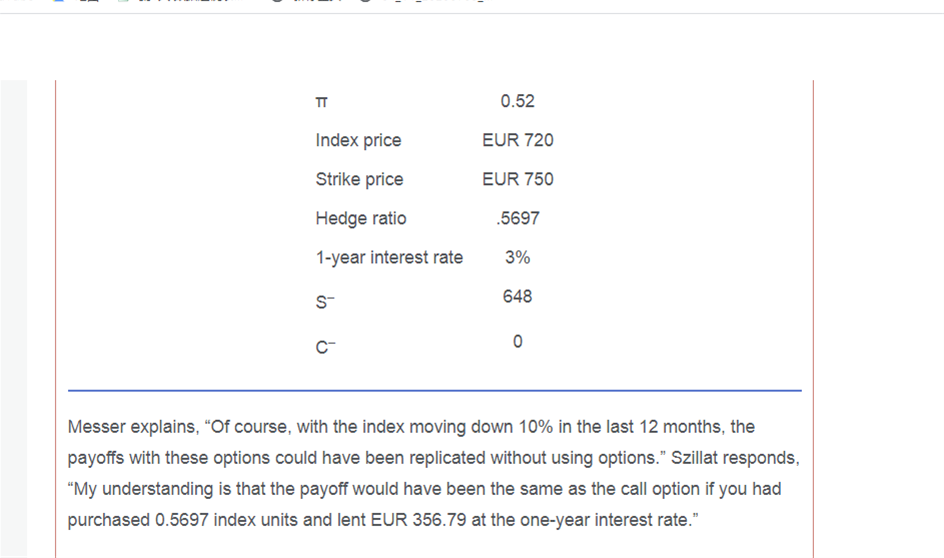The height and width of the screenshot is (558, 944).
Task: Click the S⁻ symbol label
Action: (x=325, y=302)
